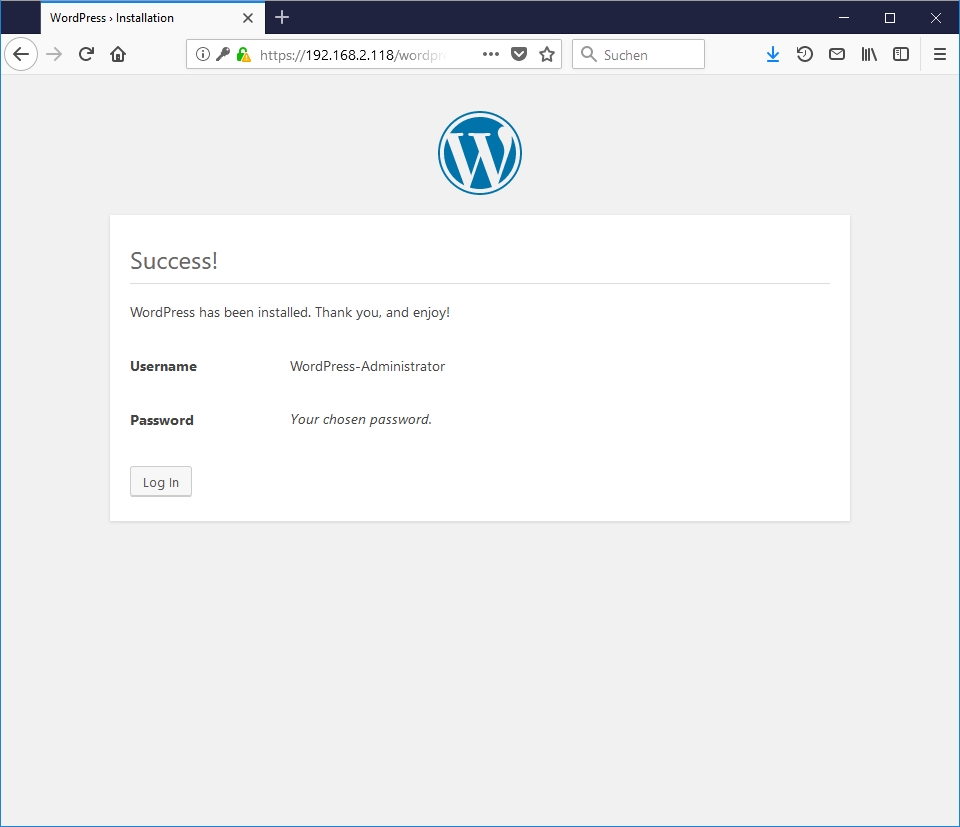Open the Library bookshelf icon
960x827 pixels.
(x=869, y=54)
